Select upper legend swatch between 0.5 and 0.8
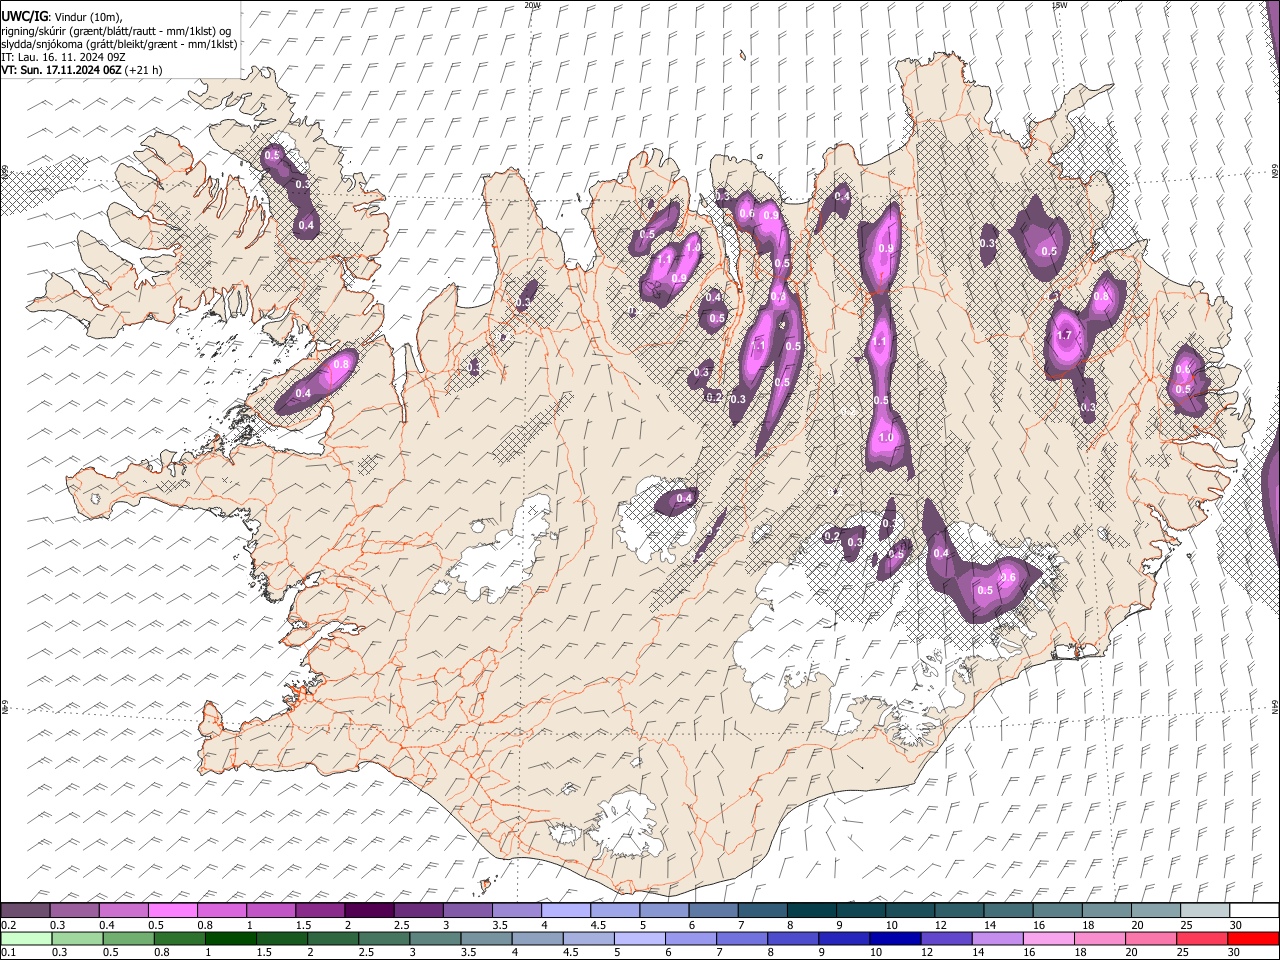Image resolution: width=1280 pixels, height=960 pixels. [173, 911]
